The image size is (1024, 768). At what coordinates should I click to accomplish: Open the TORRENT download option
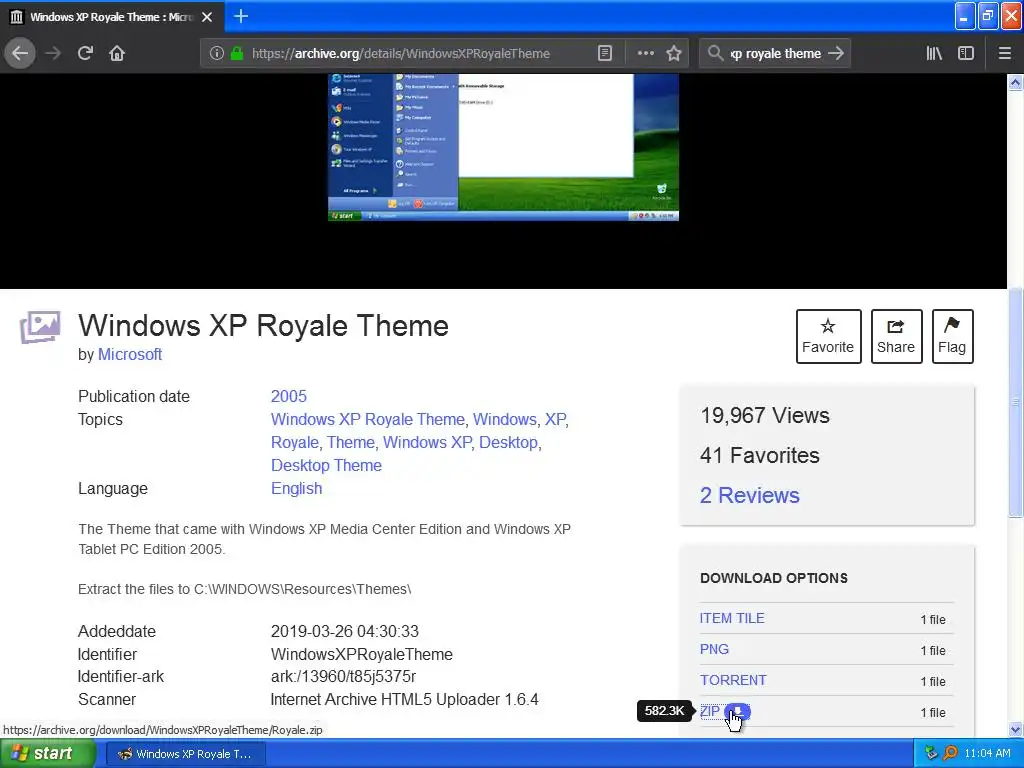(733, 680)
